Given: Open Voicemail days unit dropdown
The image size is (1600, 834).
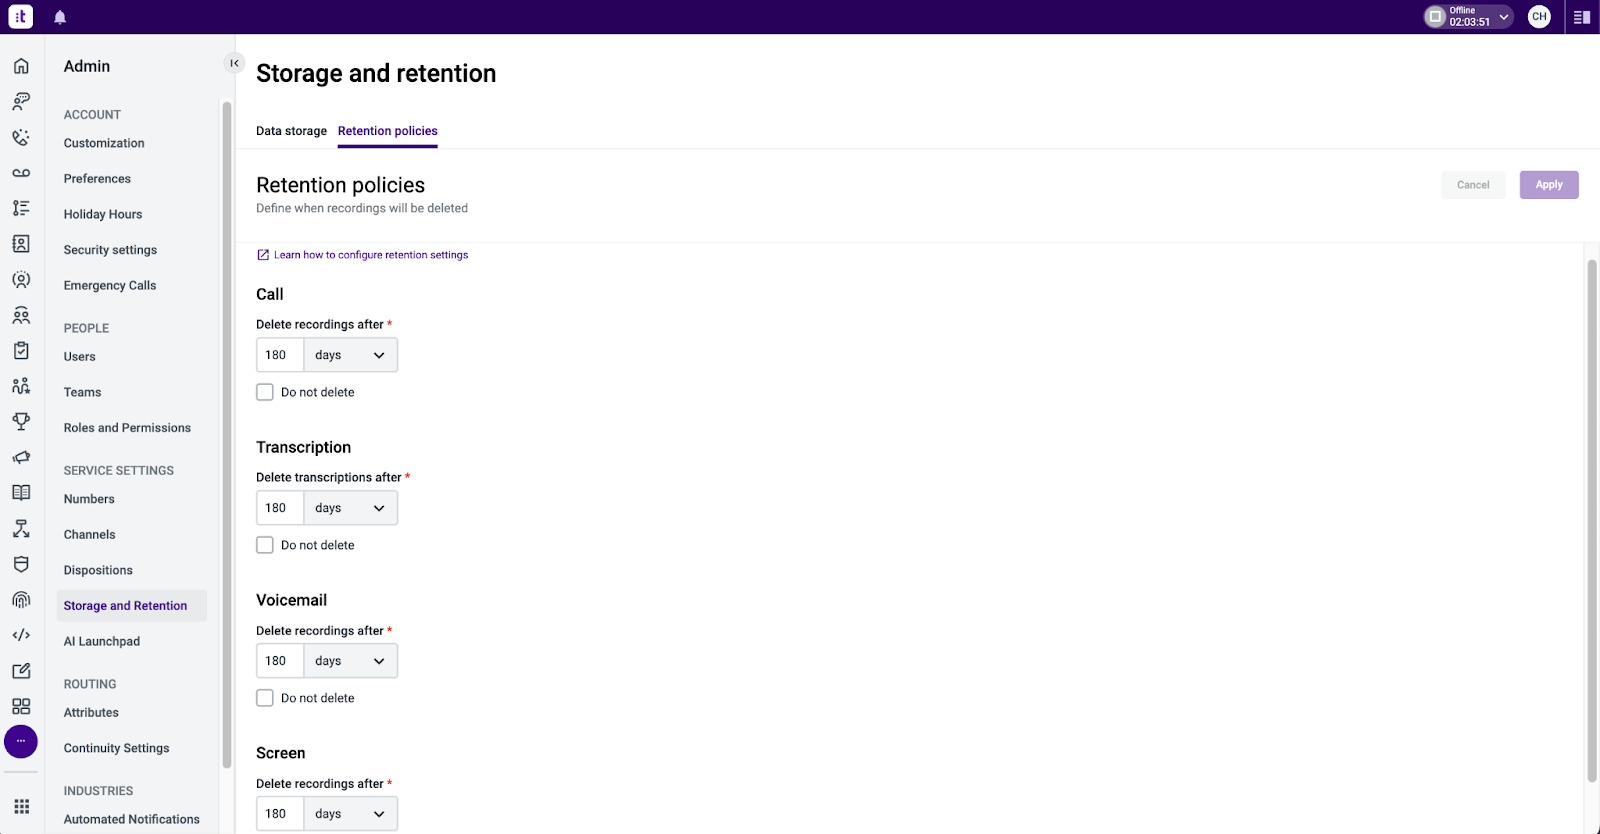Looking at the screenshot, I should tap(350, 661).
